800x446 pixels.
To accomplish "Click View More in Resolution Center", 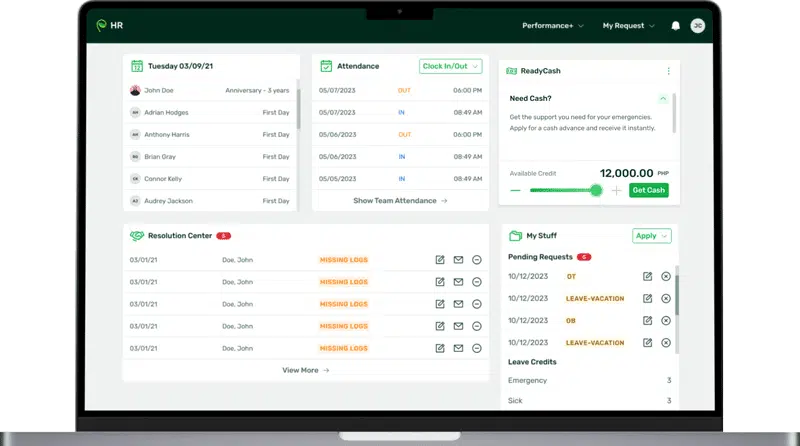I will tap(306, 370).
